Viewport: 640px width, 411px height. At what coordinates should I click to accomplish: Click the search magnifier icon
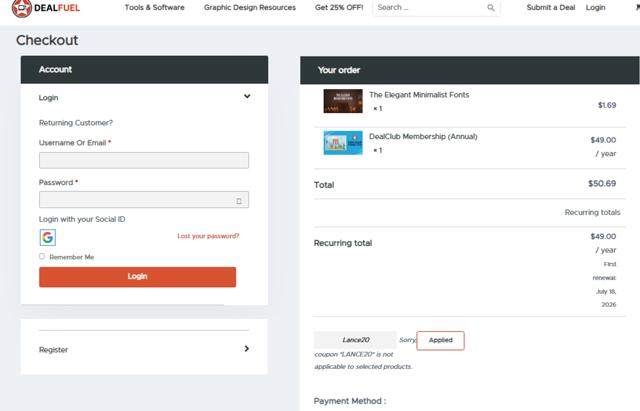pos(491,8)
